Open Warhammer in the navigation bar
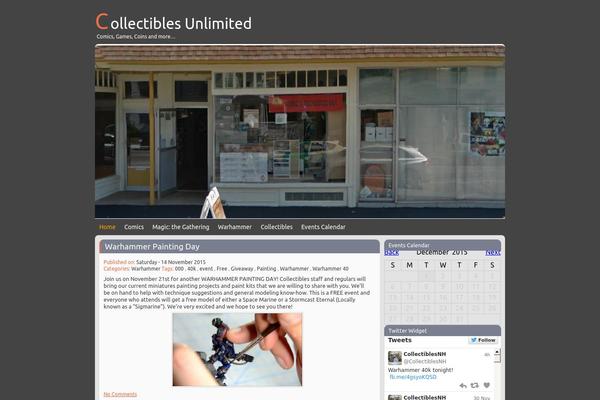The height and width of the screenshot is (400, 600). pyautogui.click(x=235, y=227)
